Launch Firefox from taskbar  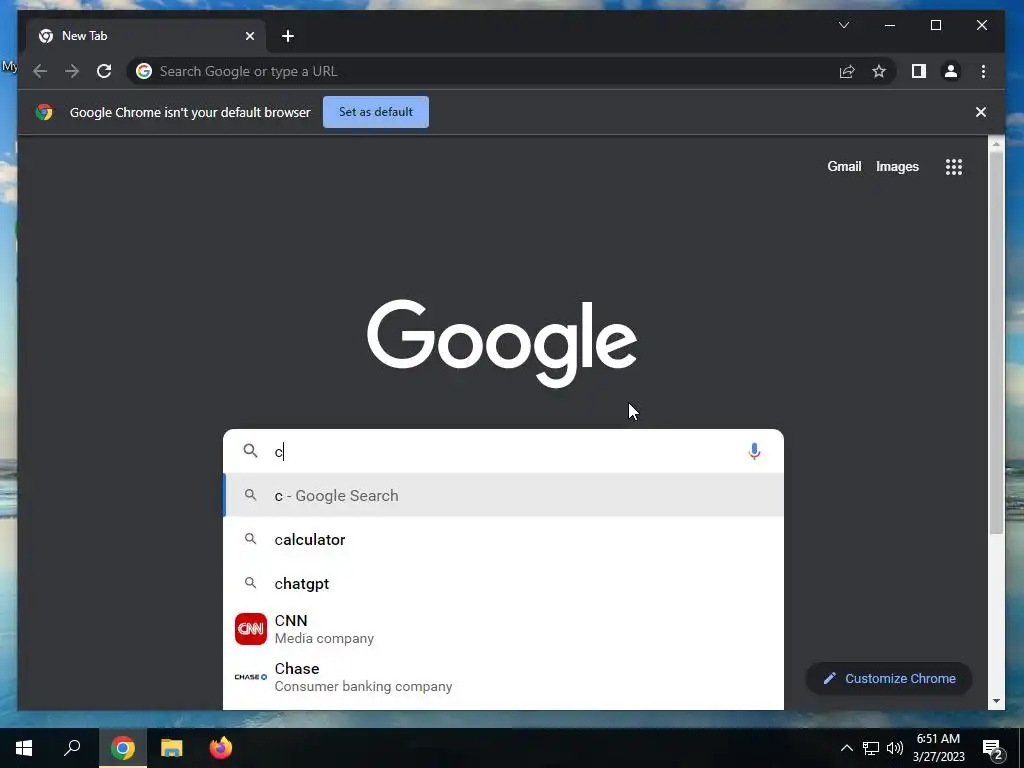pyautogui.click(x=221, y=748)
